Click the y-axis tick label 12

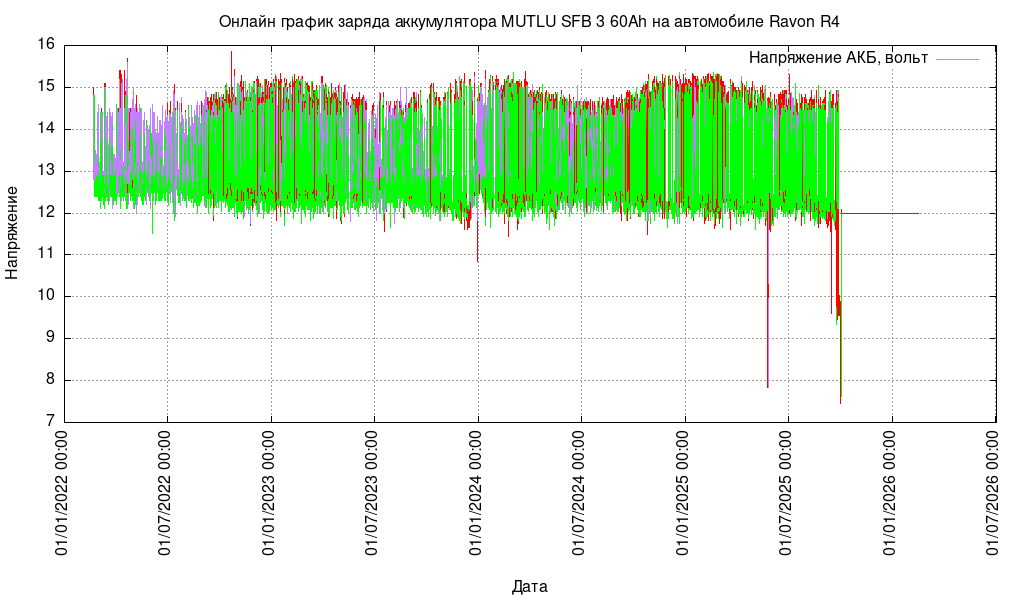(46, 212)
